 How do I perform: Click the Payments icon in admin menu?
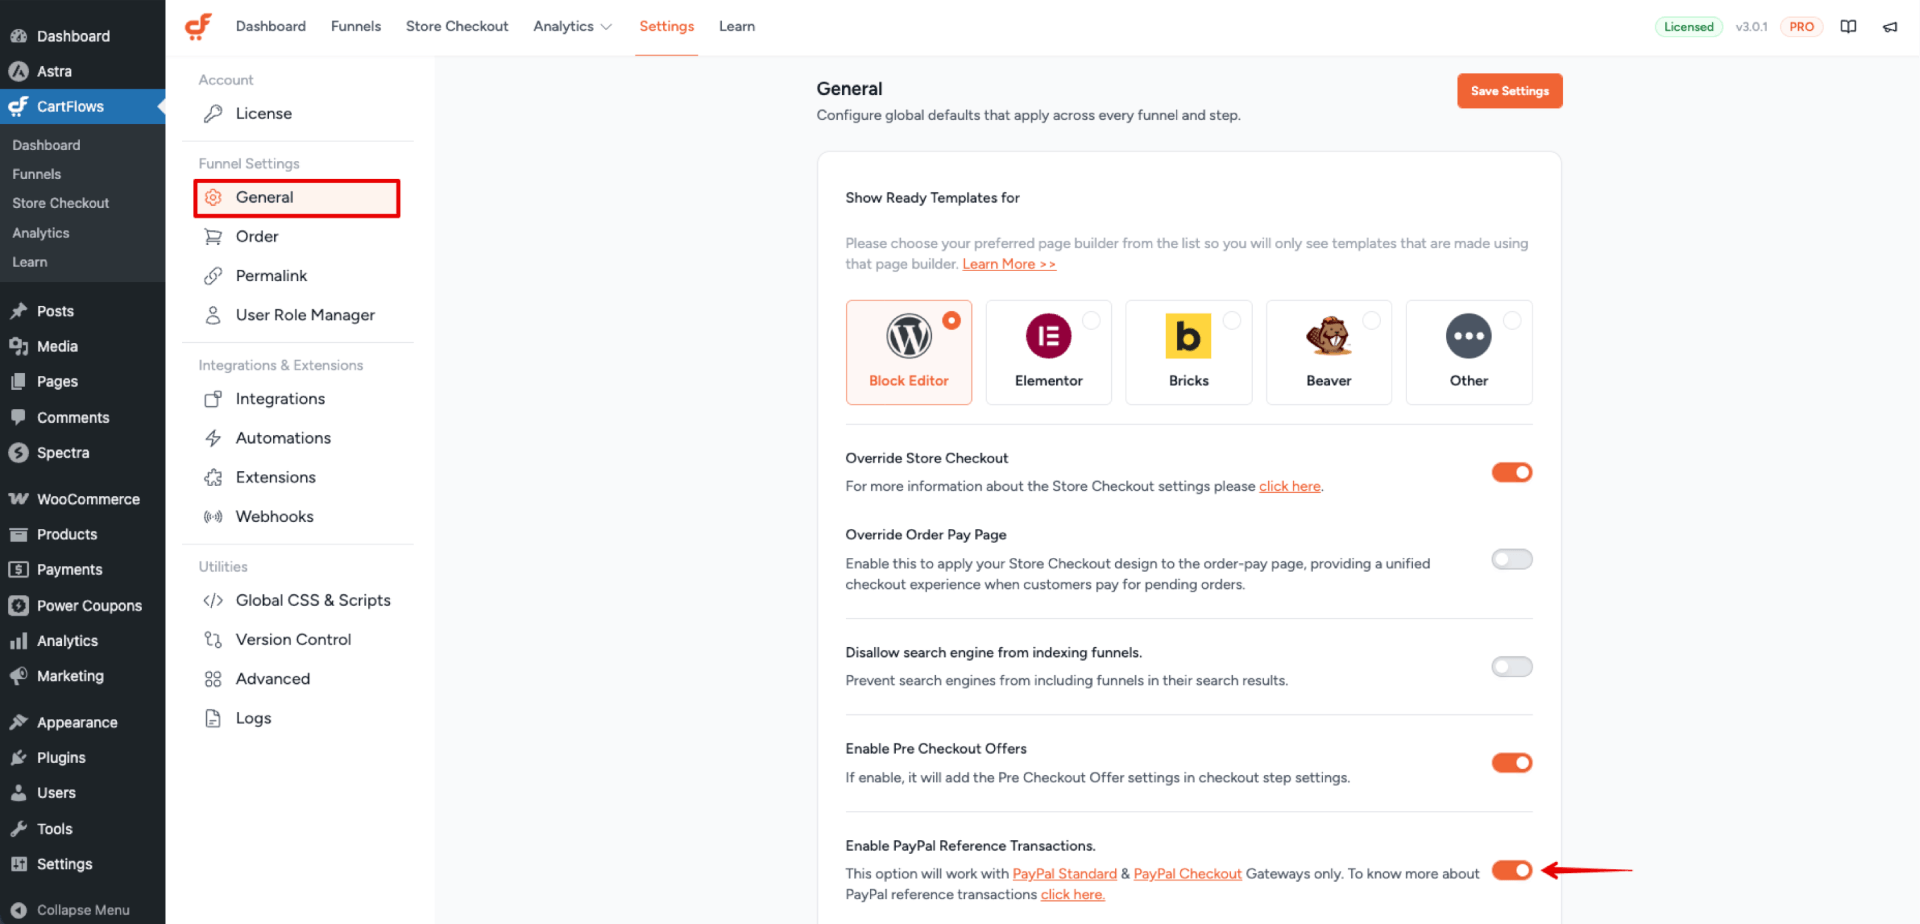coord(18,570)
